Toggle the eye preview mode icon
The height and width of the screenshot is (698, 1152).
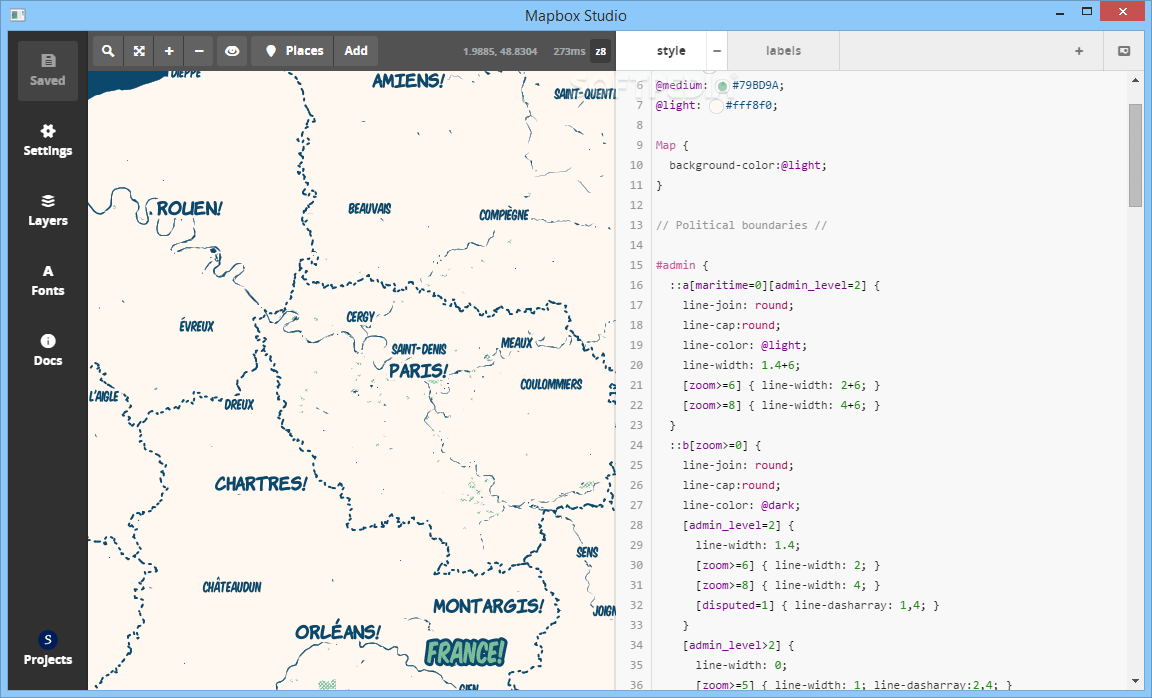[231, 51]
